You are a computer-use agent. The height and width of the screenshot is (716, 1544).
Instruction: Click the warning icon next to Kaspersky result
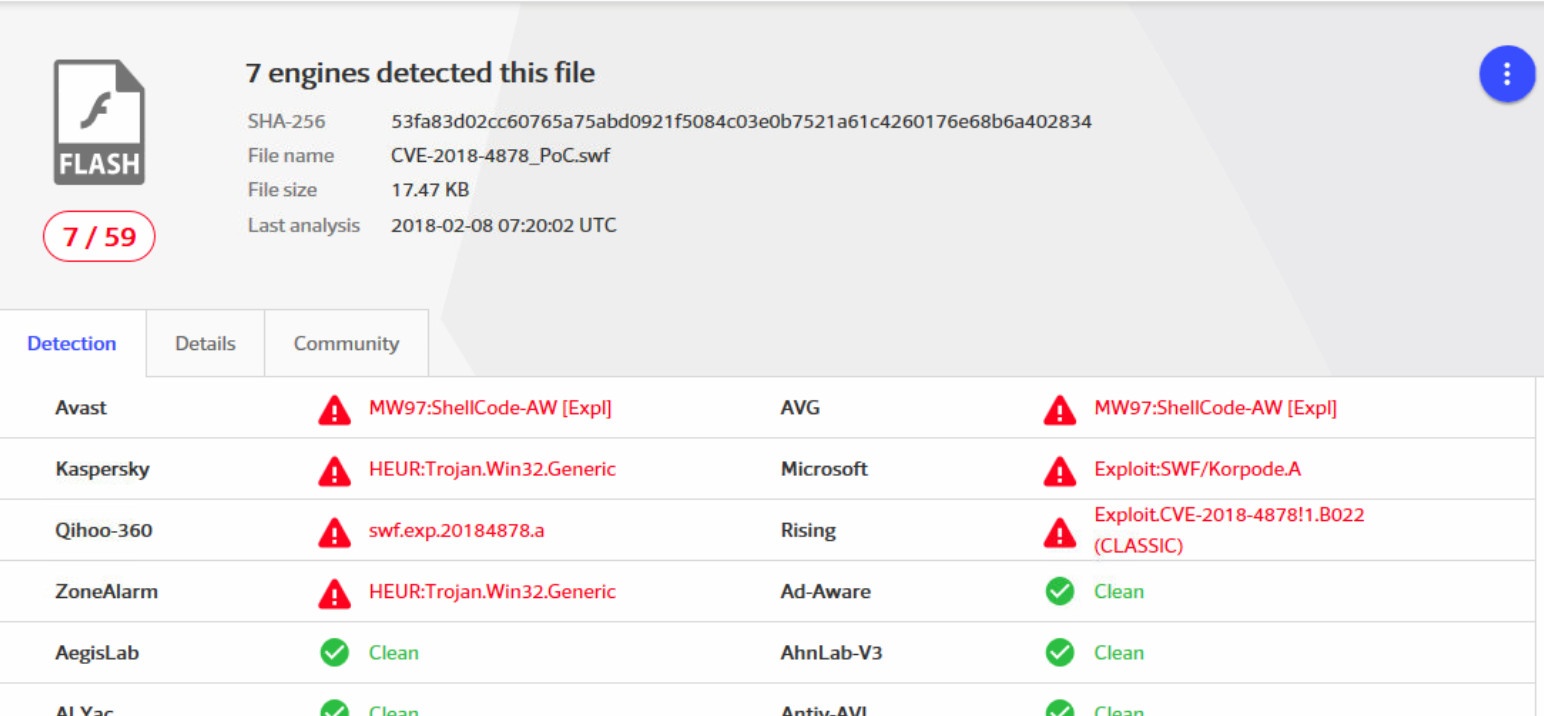click(334, 470)
